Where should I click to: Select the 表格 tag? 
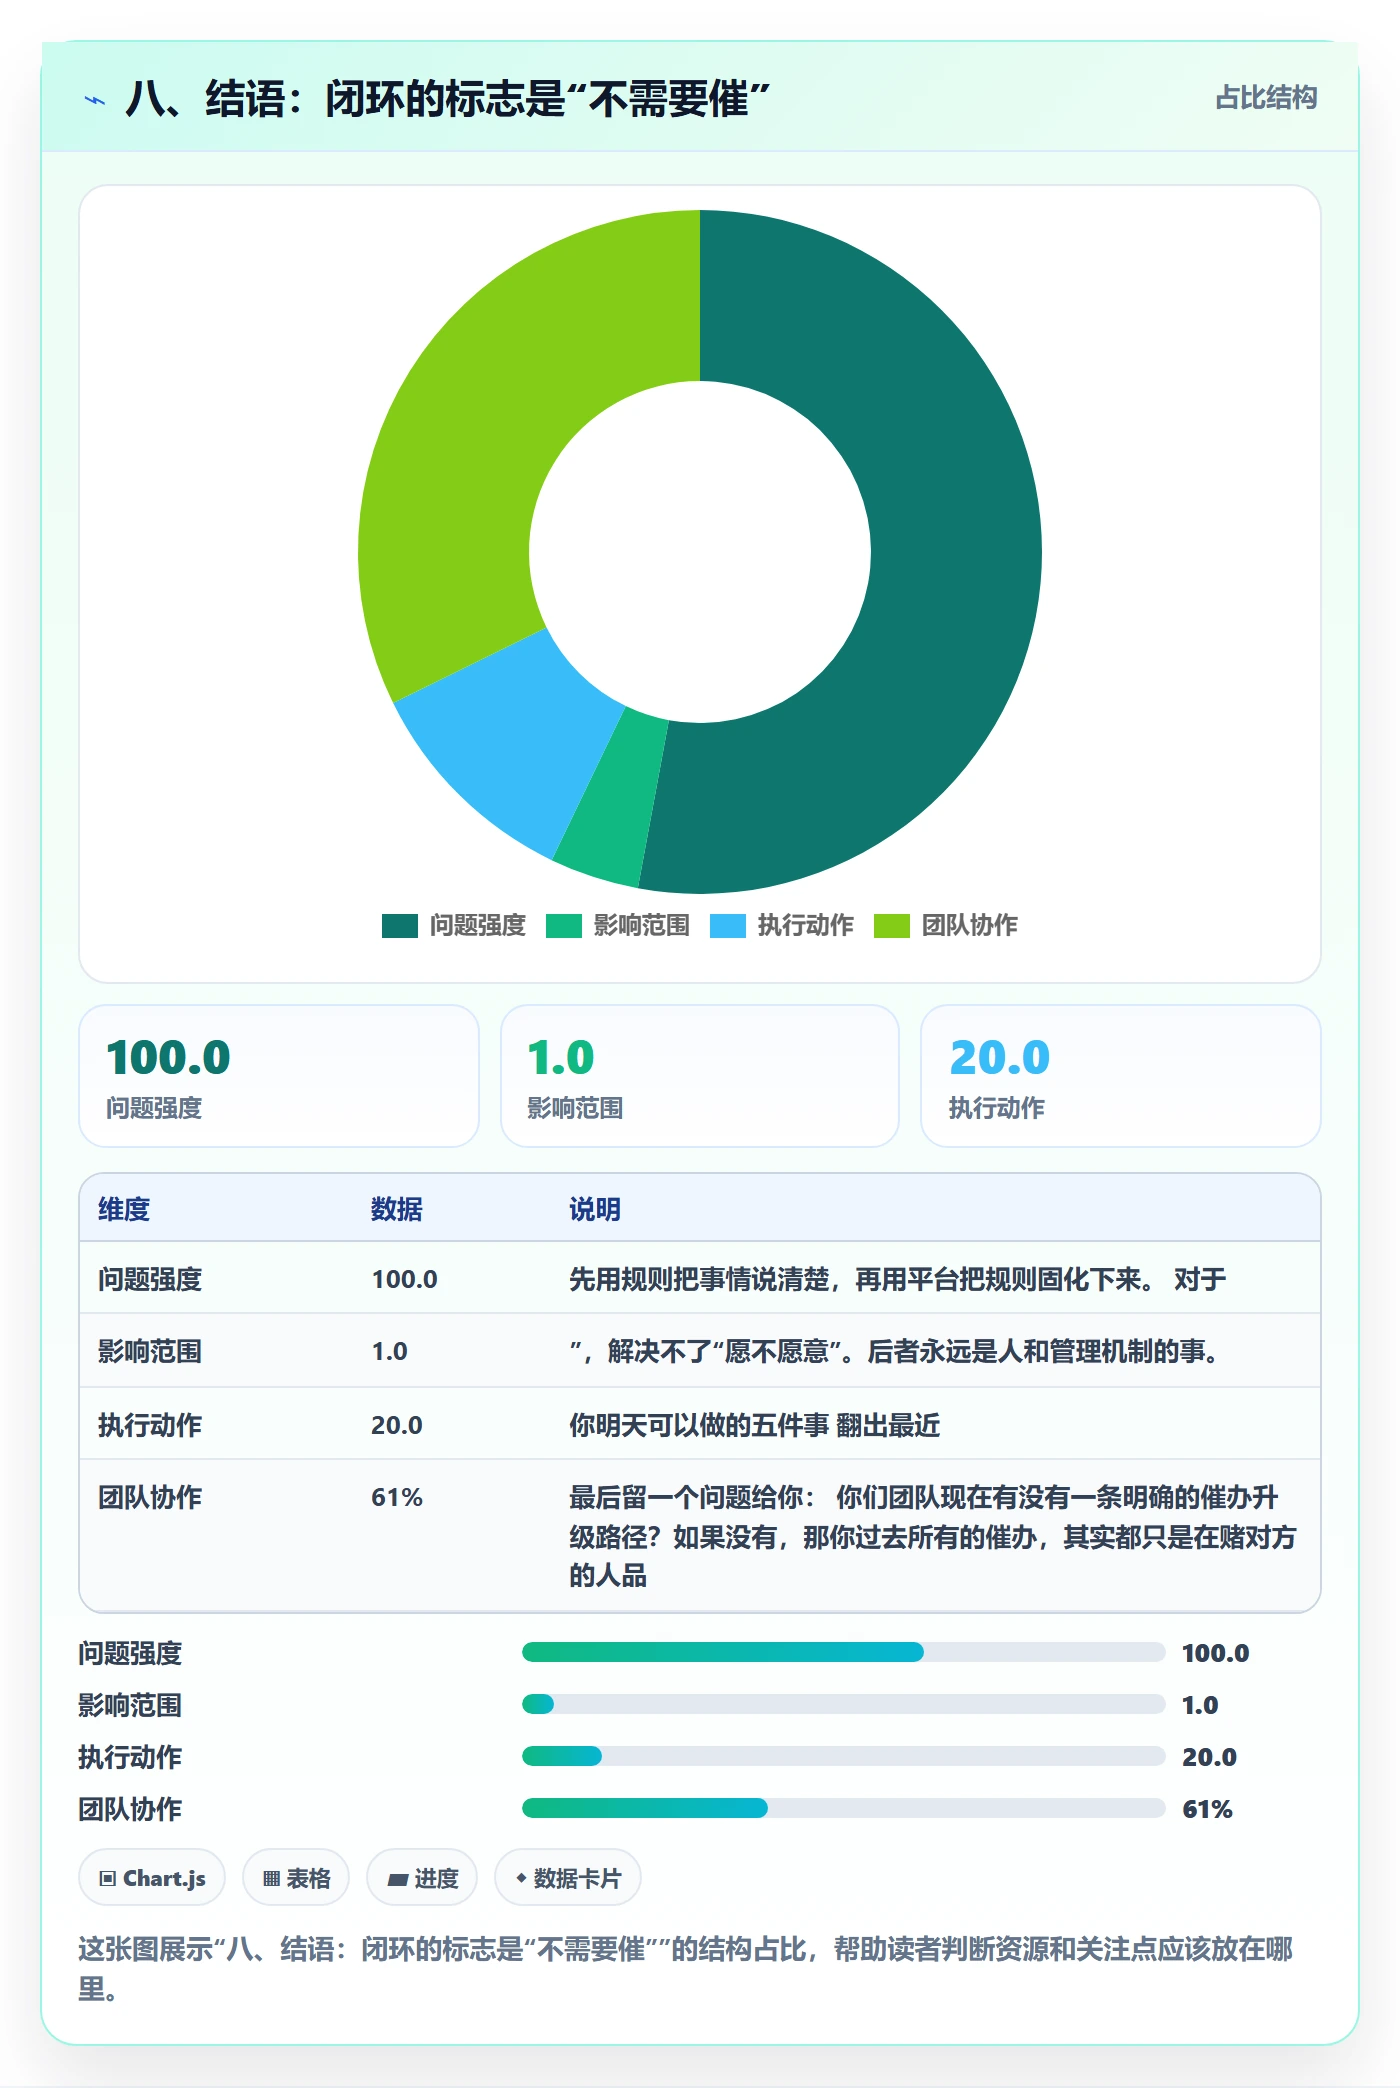296,1878
